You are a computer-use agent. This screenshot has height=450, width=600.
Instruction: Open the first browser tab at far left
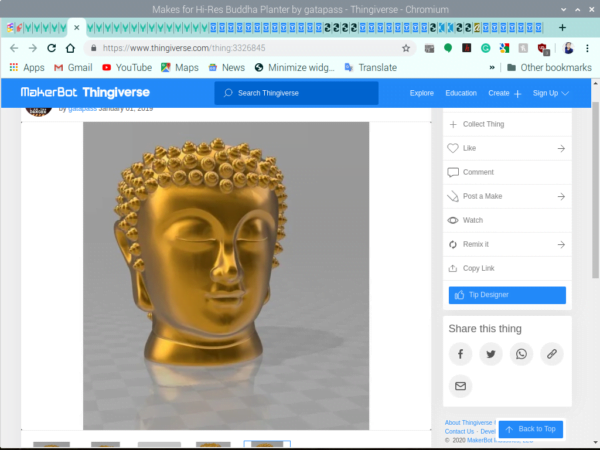pos(10,28)
